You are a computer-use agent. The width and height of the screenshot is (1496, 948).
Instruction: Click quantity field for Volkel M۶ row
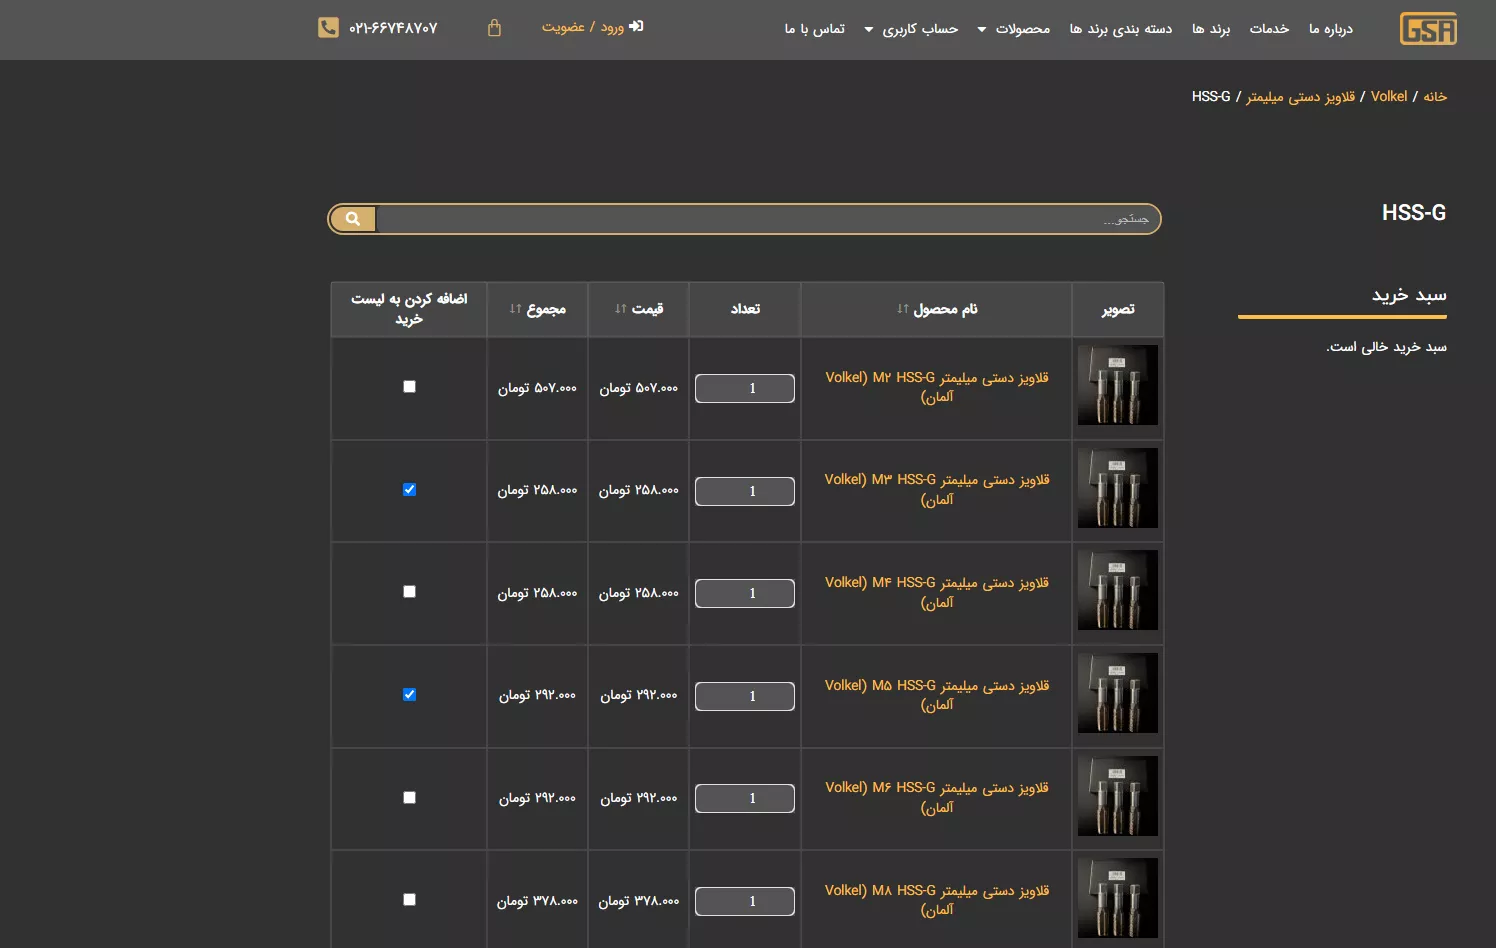745,798
